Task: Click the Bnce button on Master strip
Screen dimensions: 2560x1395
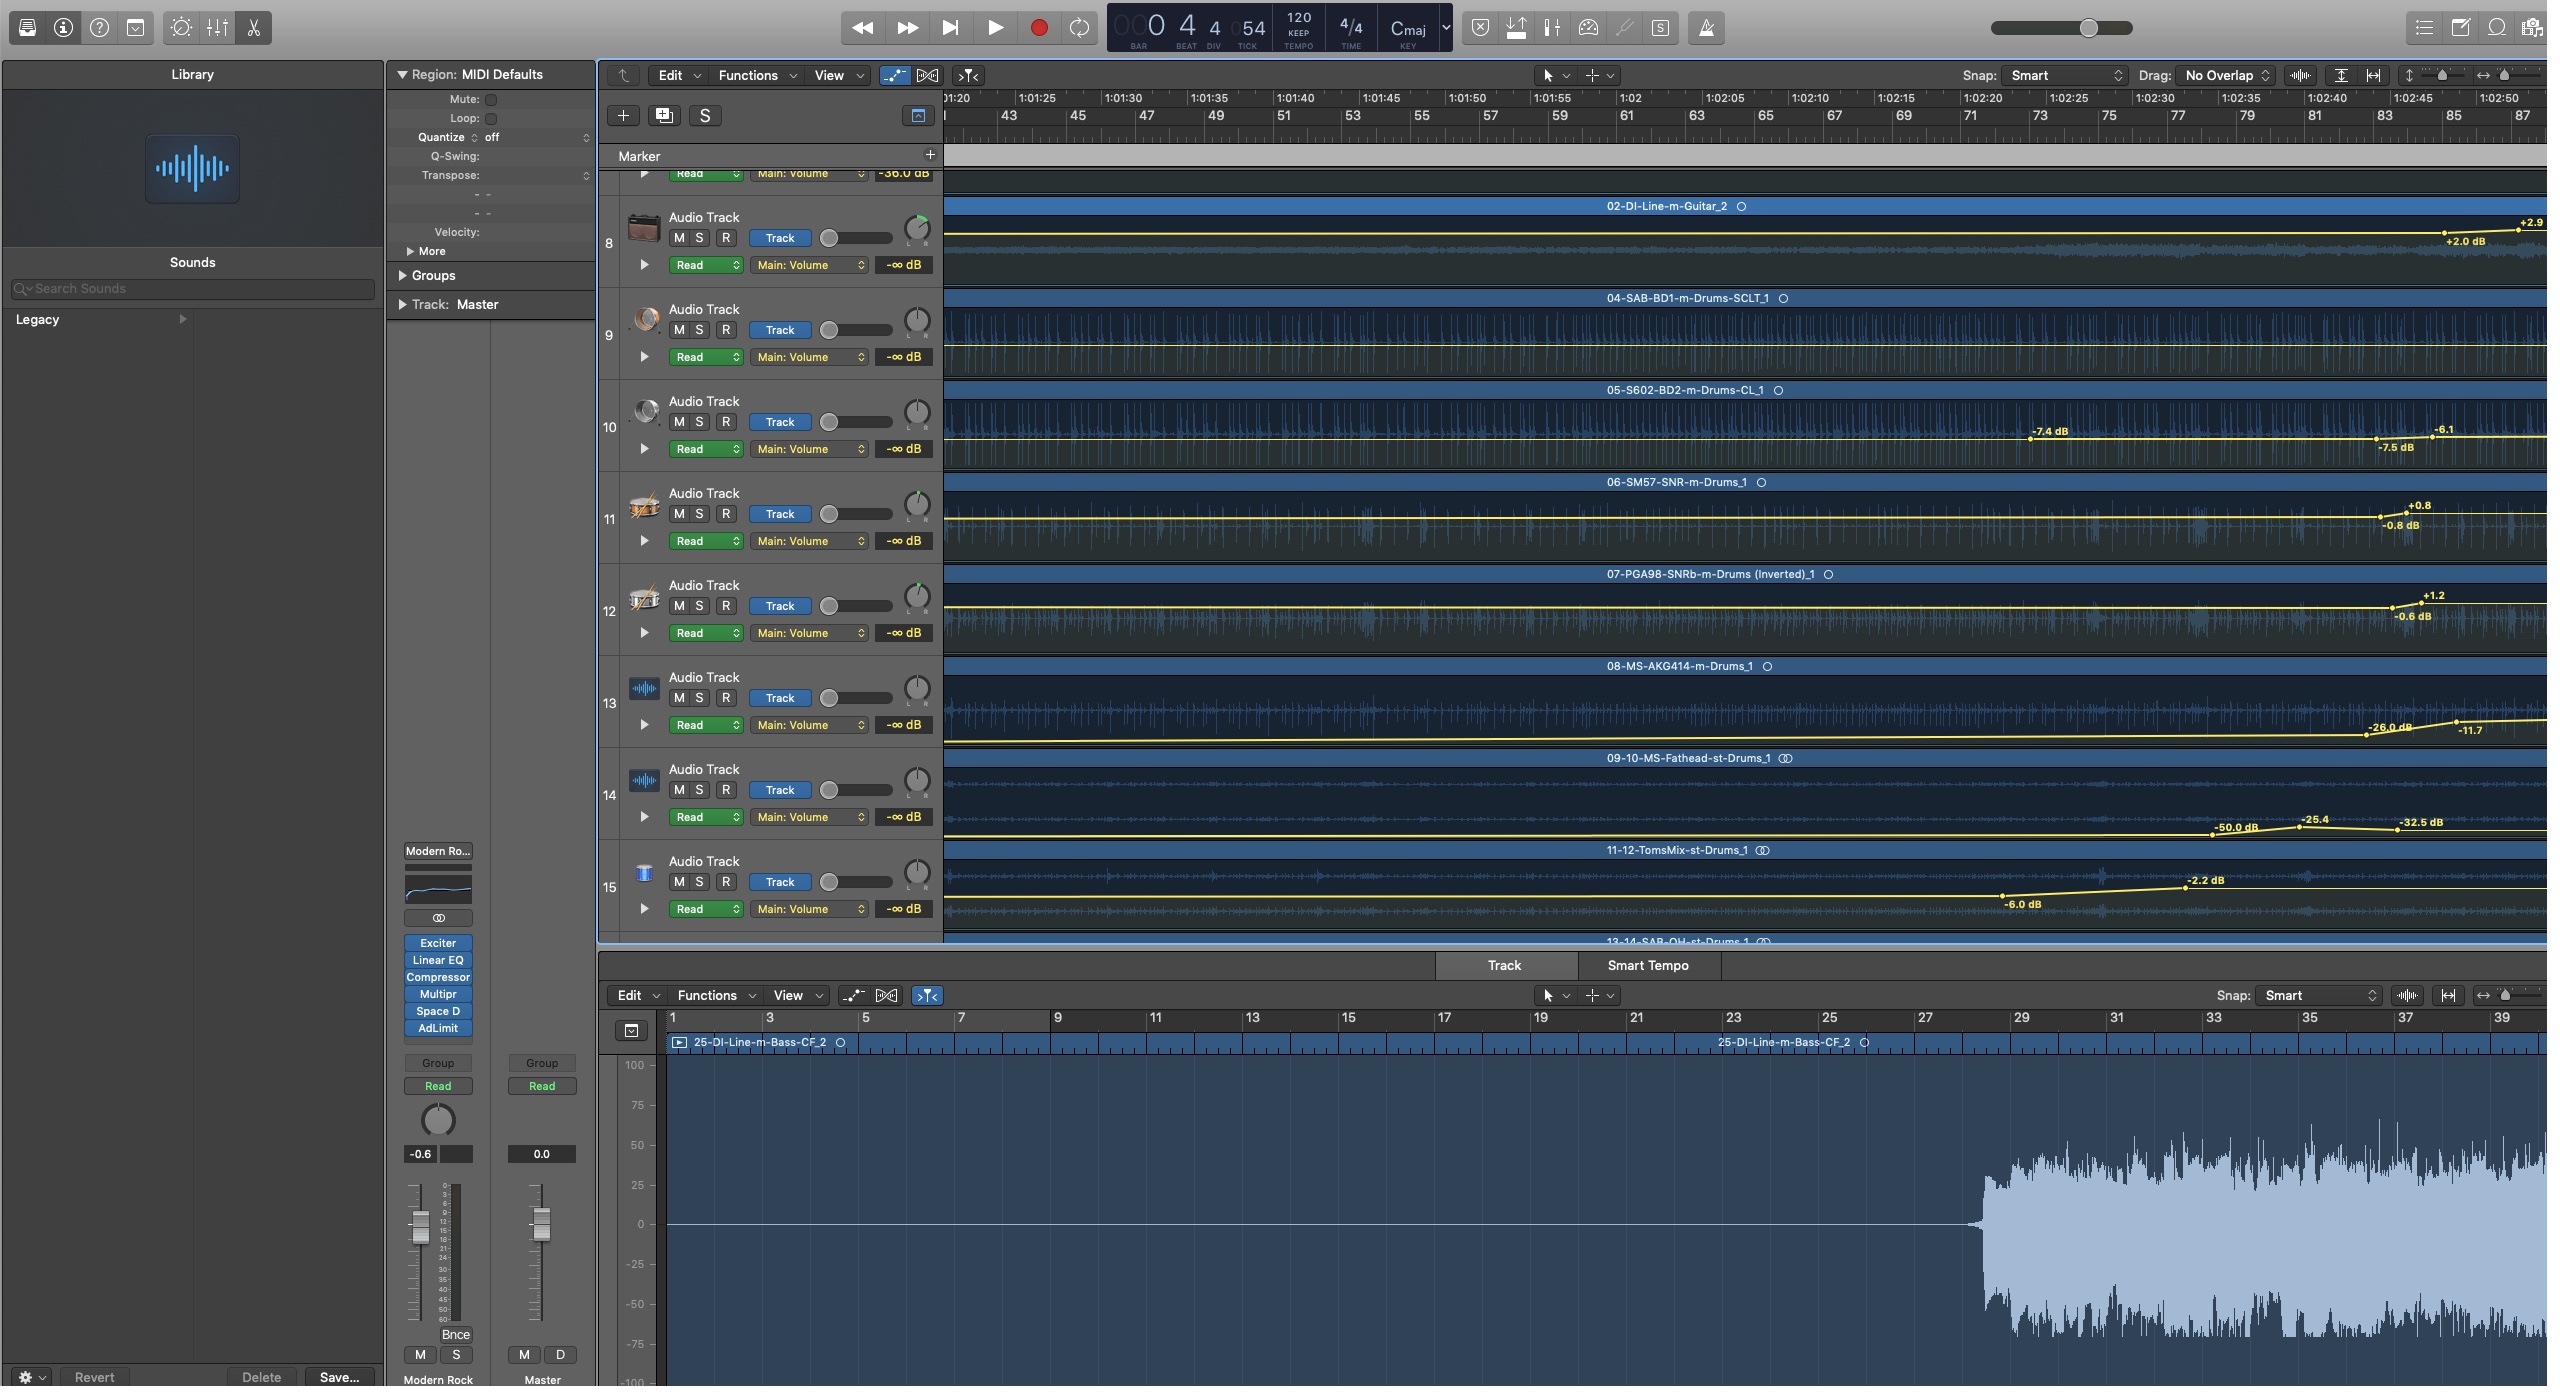Action: 455,1335
